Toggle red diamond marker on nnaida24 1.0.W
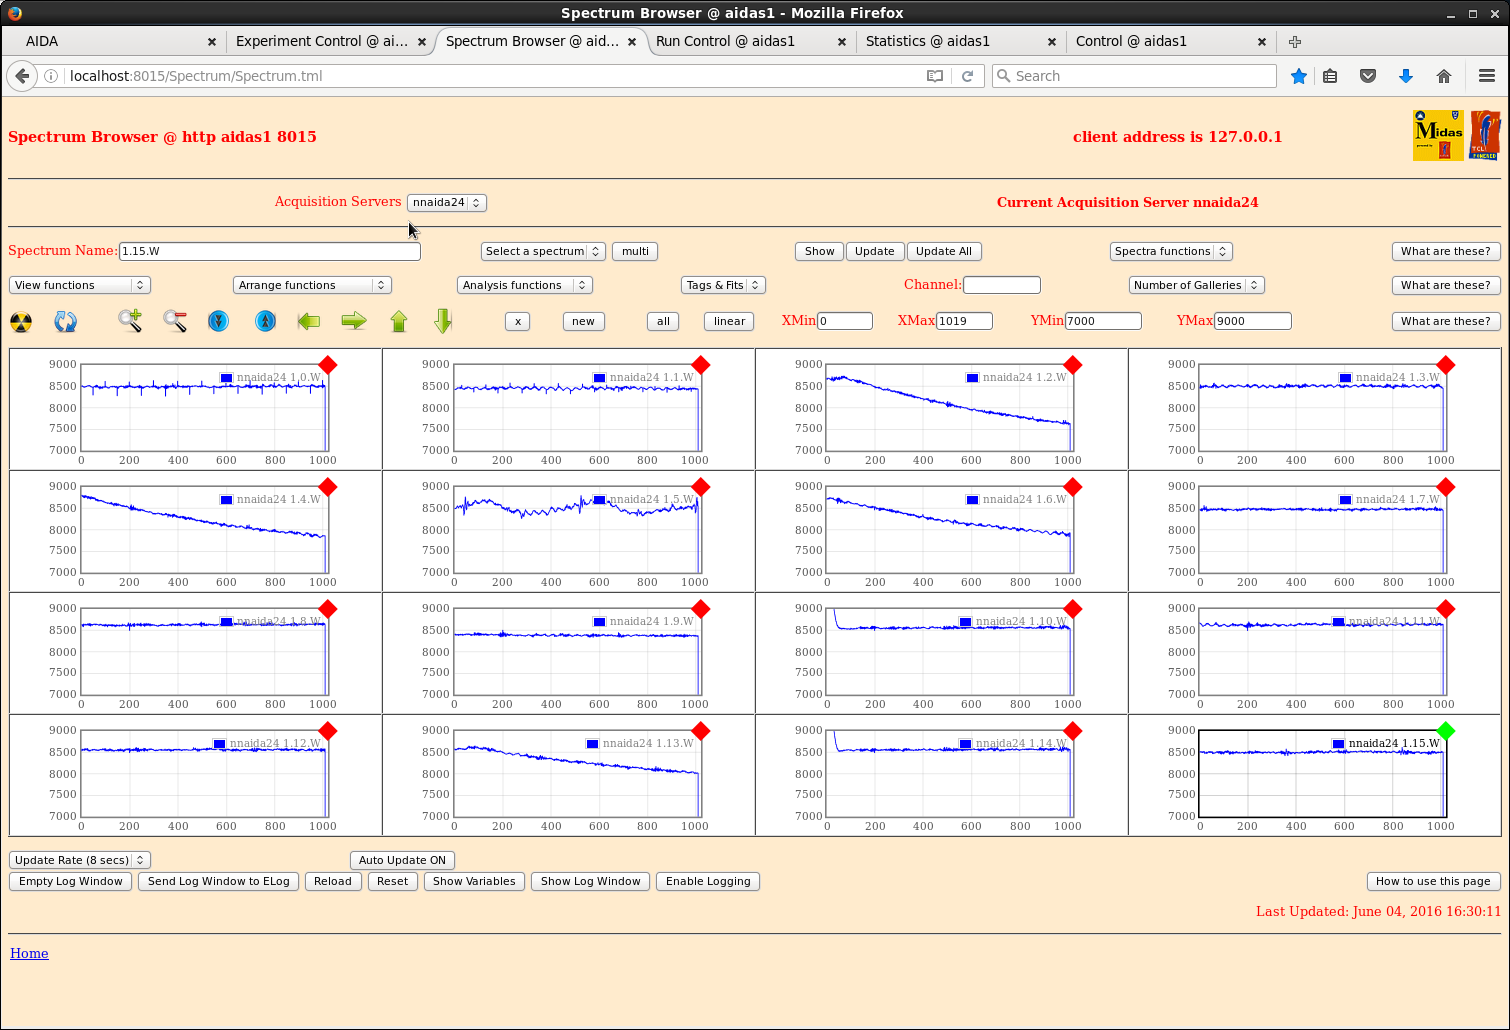 point(328,365)
